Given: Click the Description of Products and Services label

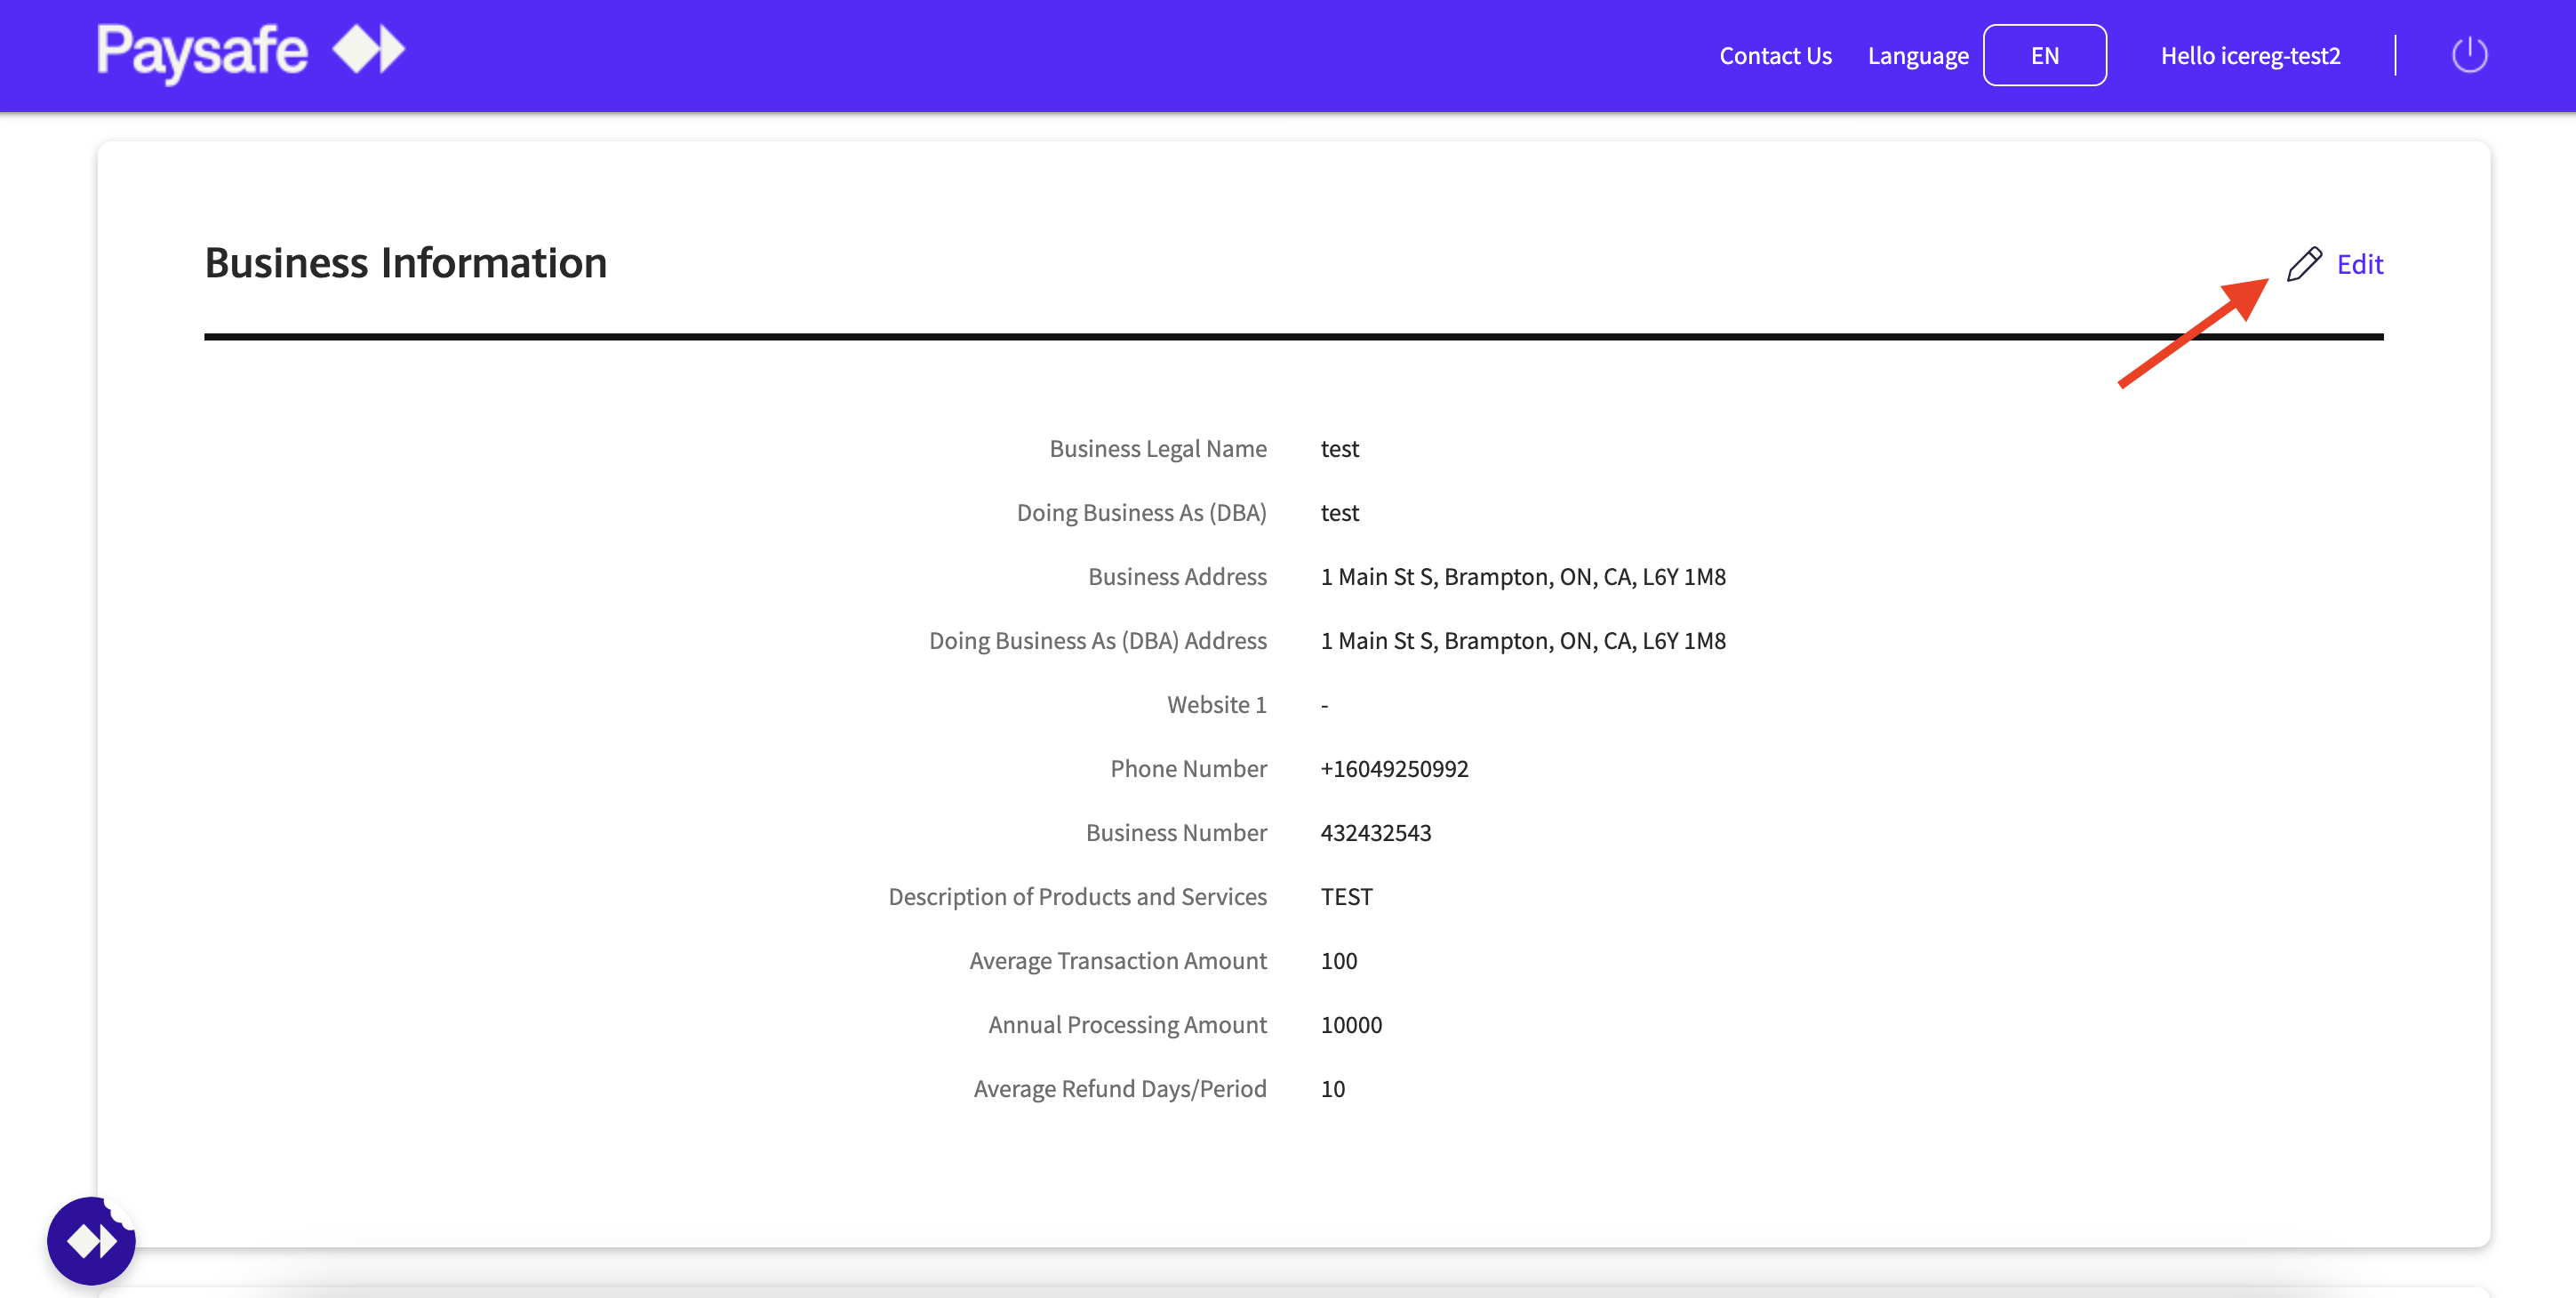Looking at the screenshot, I should click(x=1077, y=896).
